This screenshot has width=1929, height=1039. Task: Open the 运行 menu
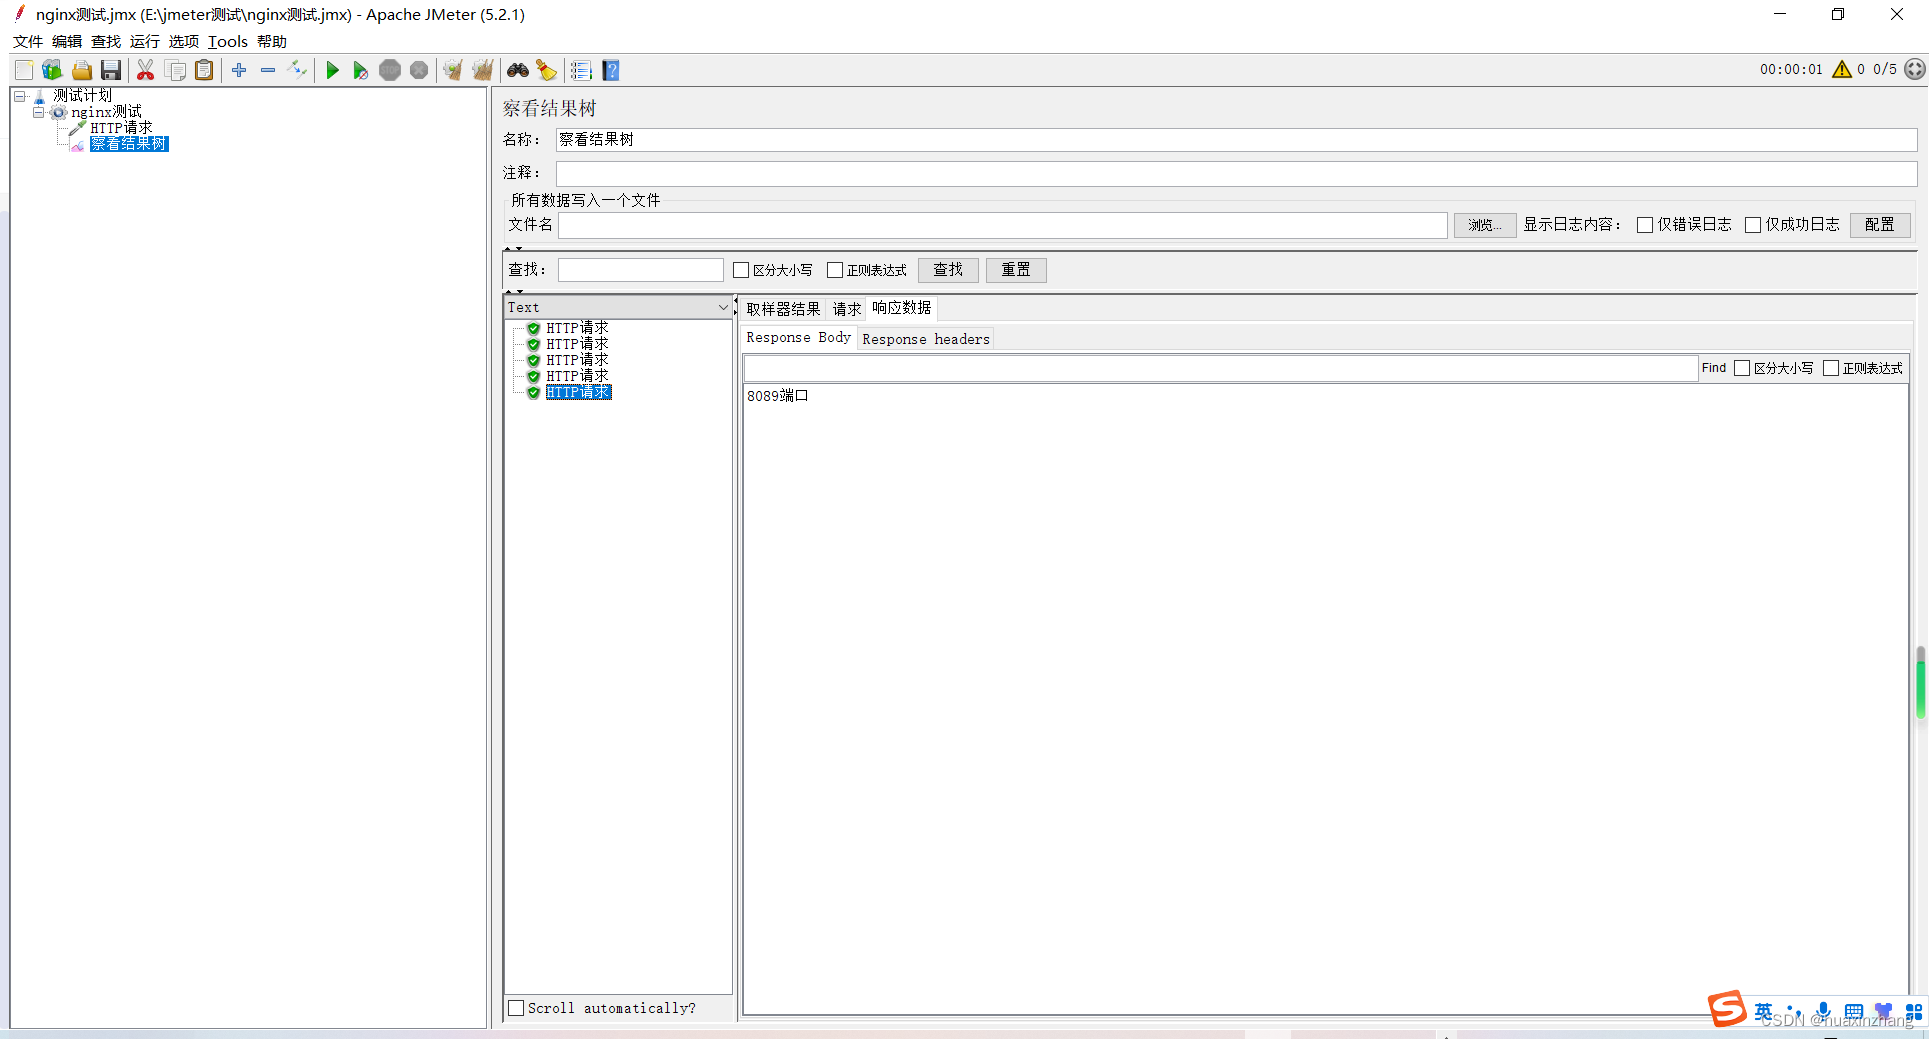145,41
